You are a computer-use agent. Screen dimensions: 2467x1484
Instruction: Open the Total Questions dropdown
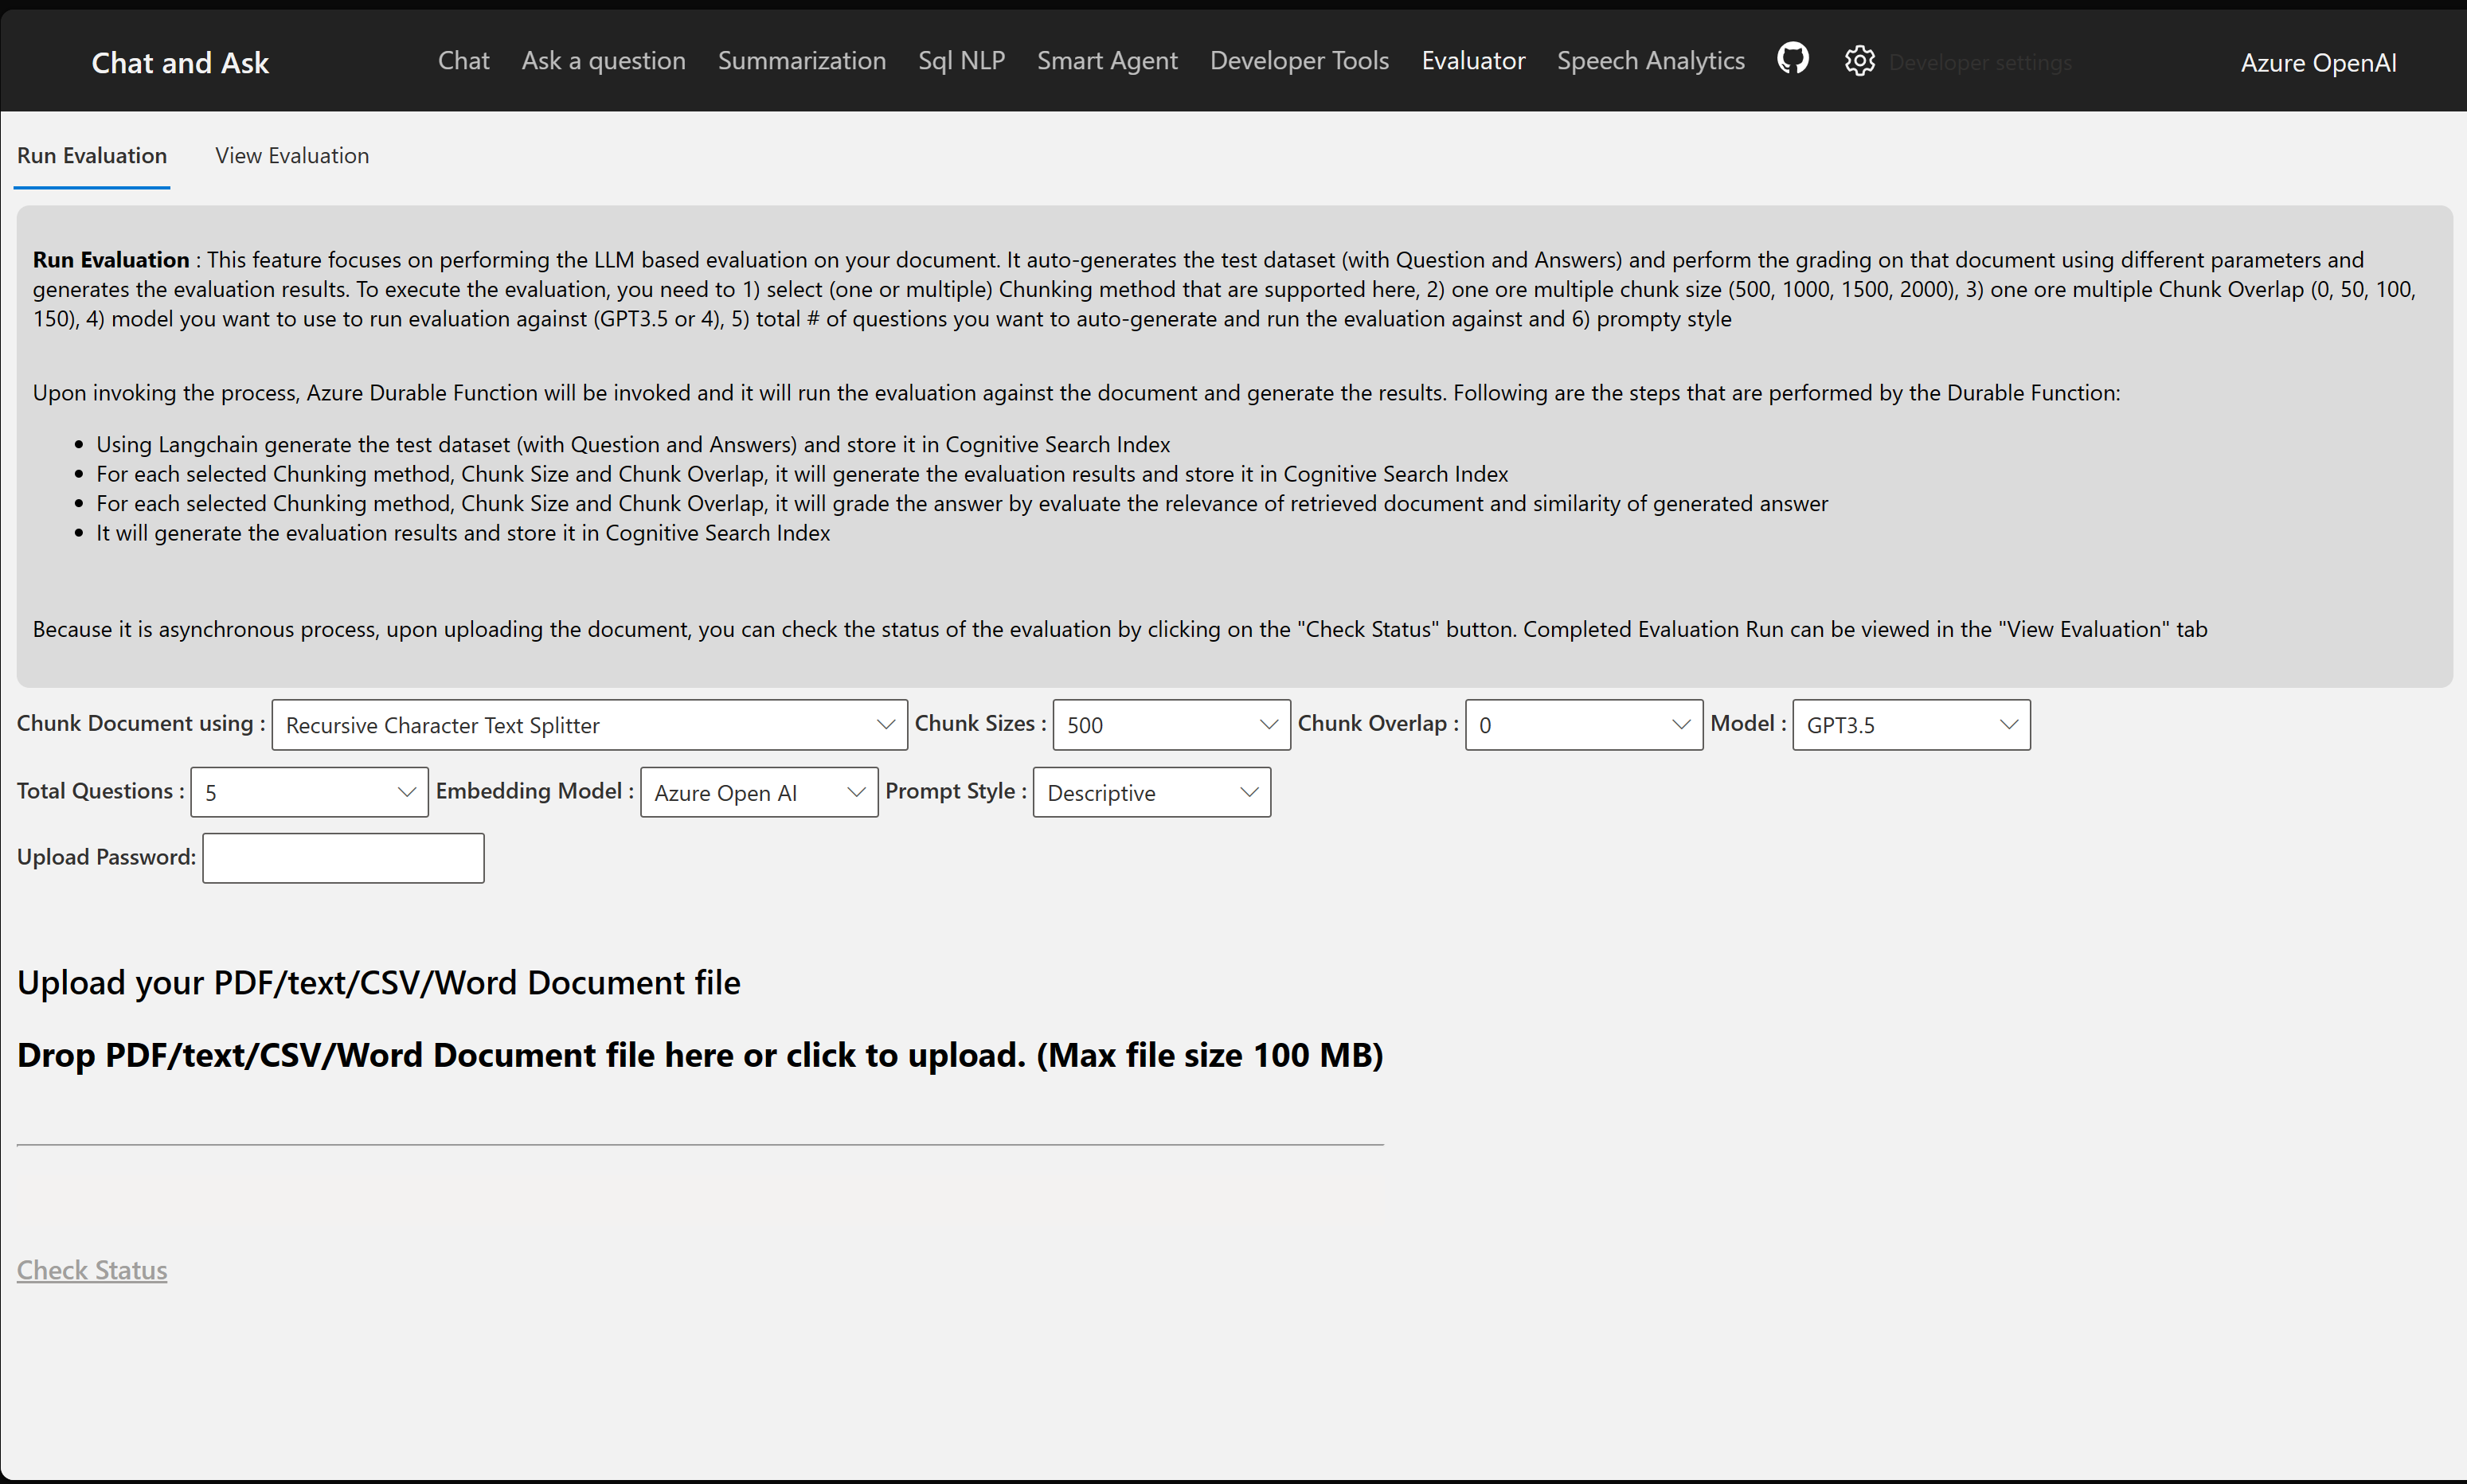(309, 792)
